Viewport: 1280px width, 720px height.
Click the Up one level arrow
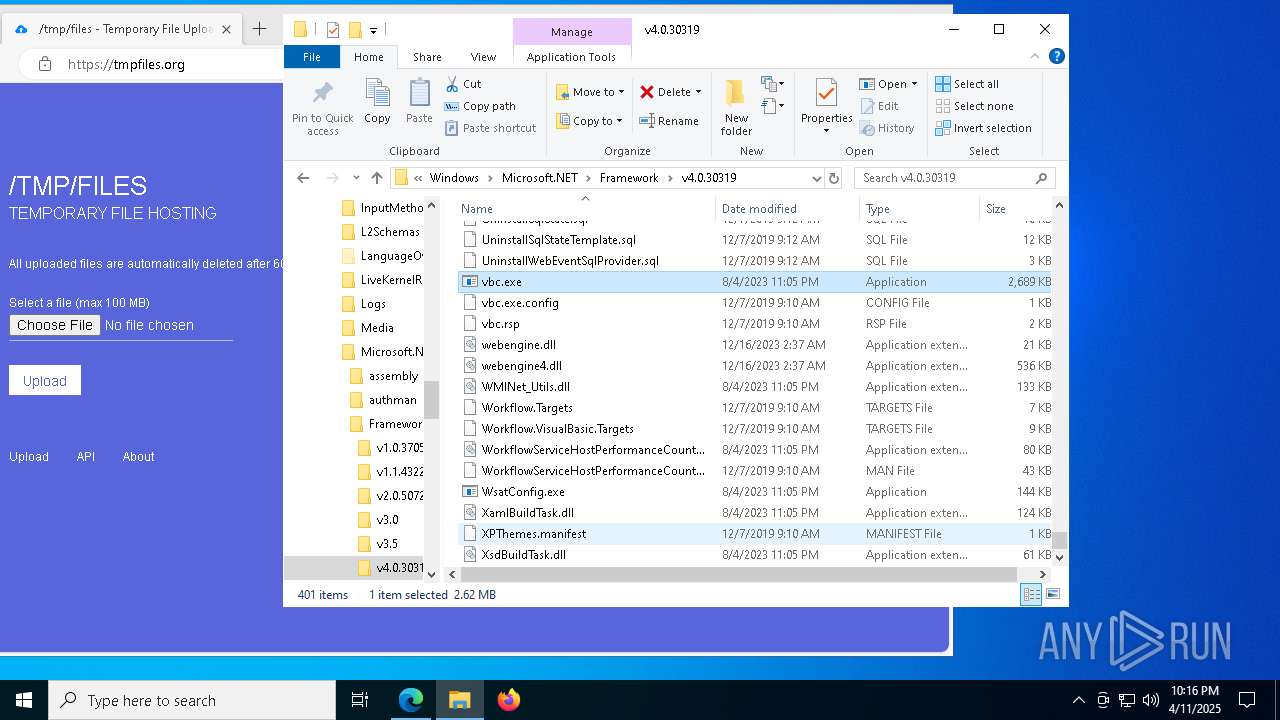(377, 178)
